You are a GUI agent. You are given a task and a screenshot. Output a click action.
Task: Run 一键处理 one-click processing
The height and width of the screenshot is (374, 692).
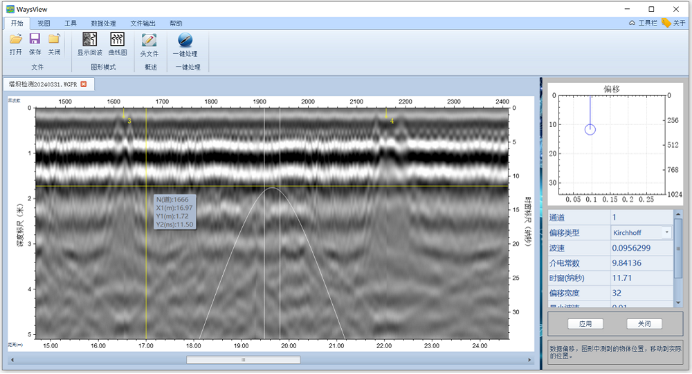coord(185,45)
